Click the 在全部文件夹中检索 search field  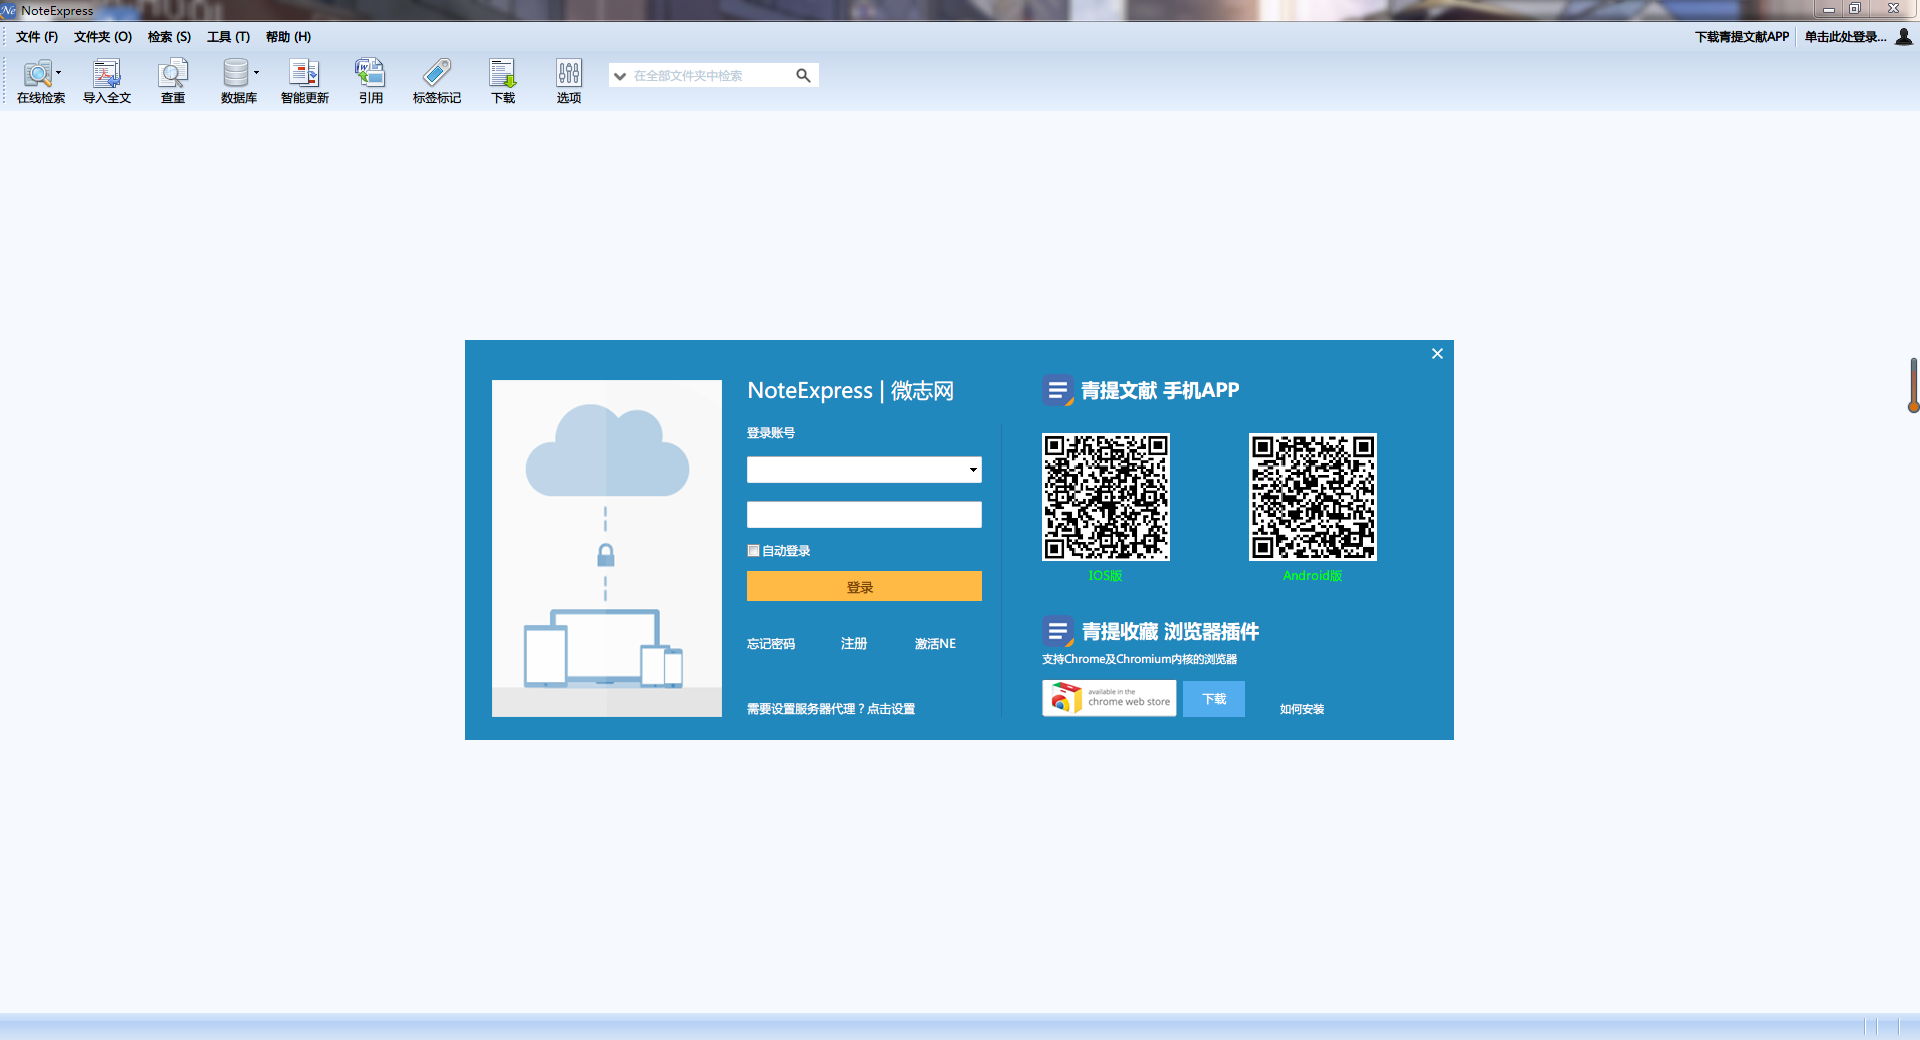[x=712, y=76]
